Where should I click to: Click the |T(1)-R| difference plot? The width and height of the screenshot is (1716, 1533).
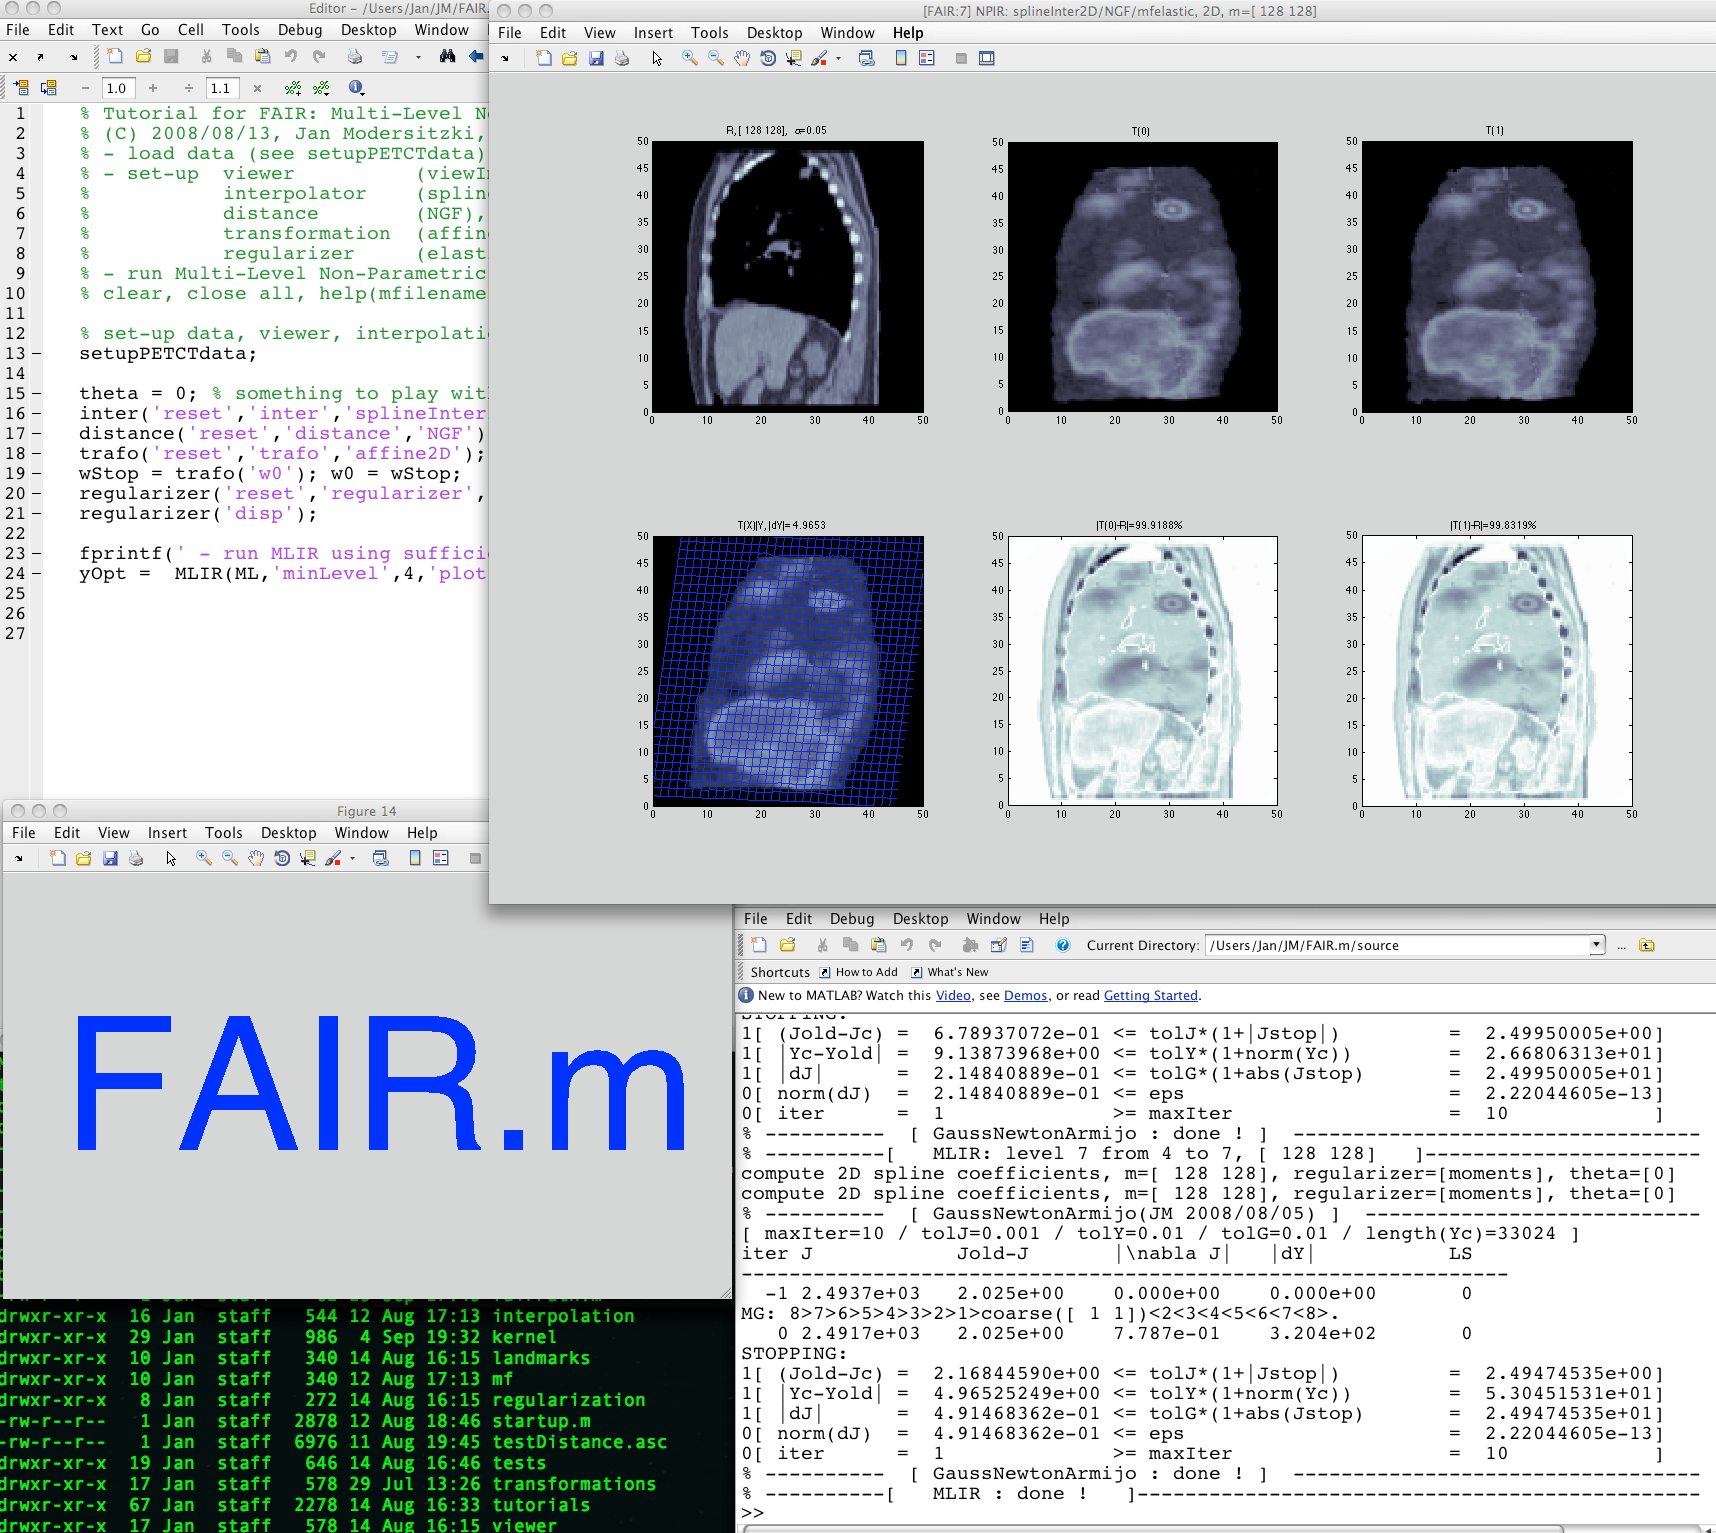click(1497, 671)
